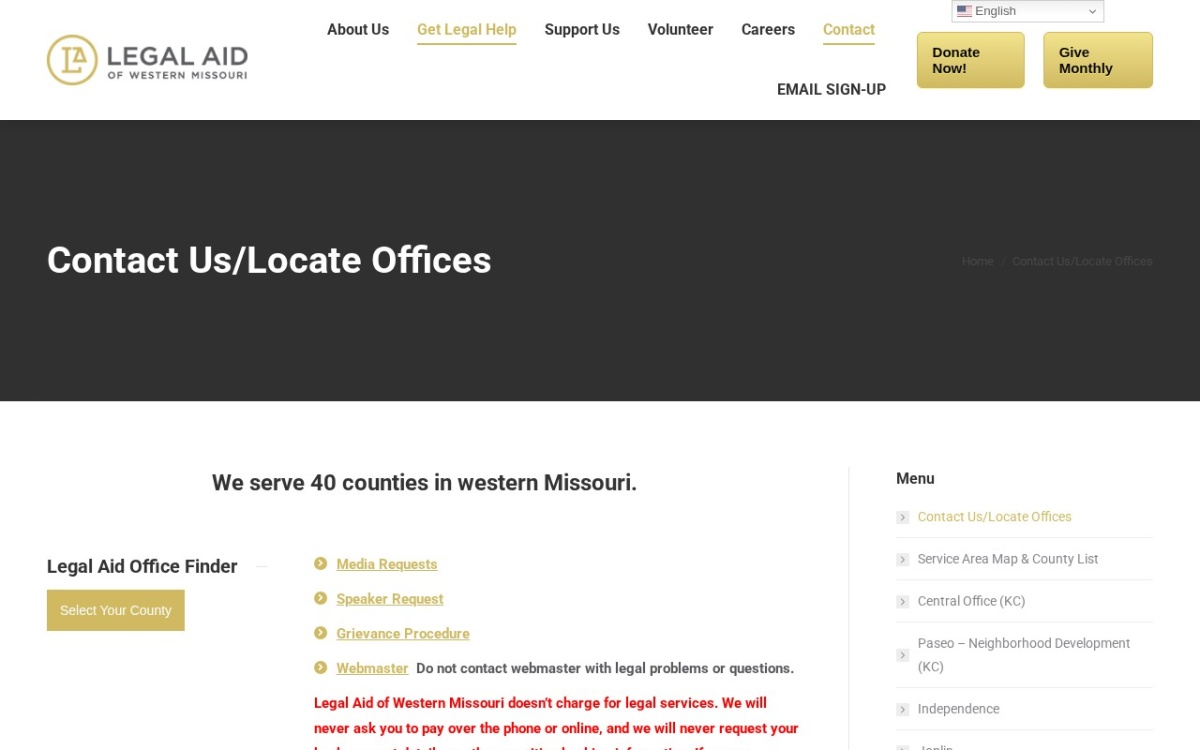The width and height of the screenshot is (1200, 750).
Task: Open Paseo – Neighborhood Development (KC) link
Action: tap(1024, 655)
